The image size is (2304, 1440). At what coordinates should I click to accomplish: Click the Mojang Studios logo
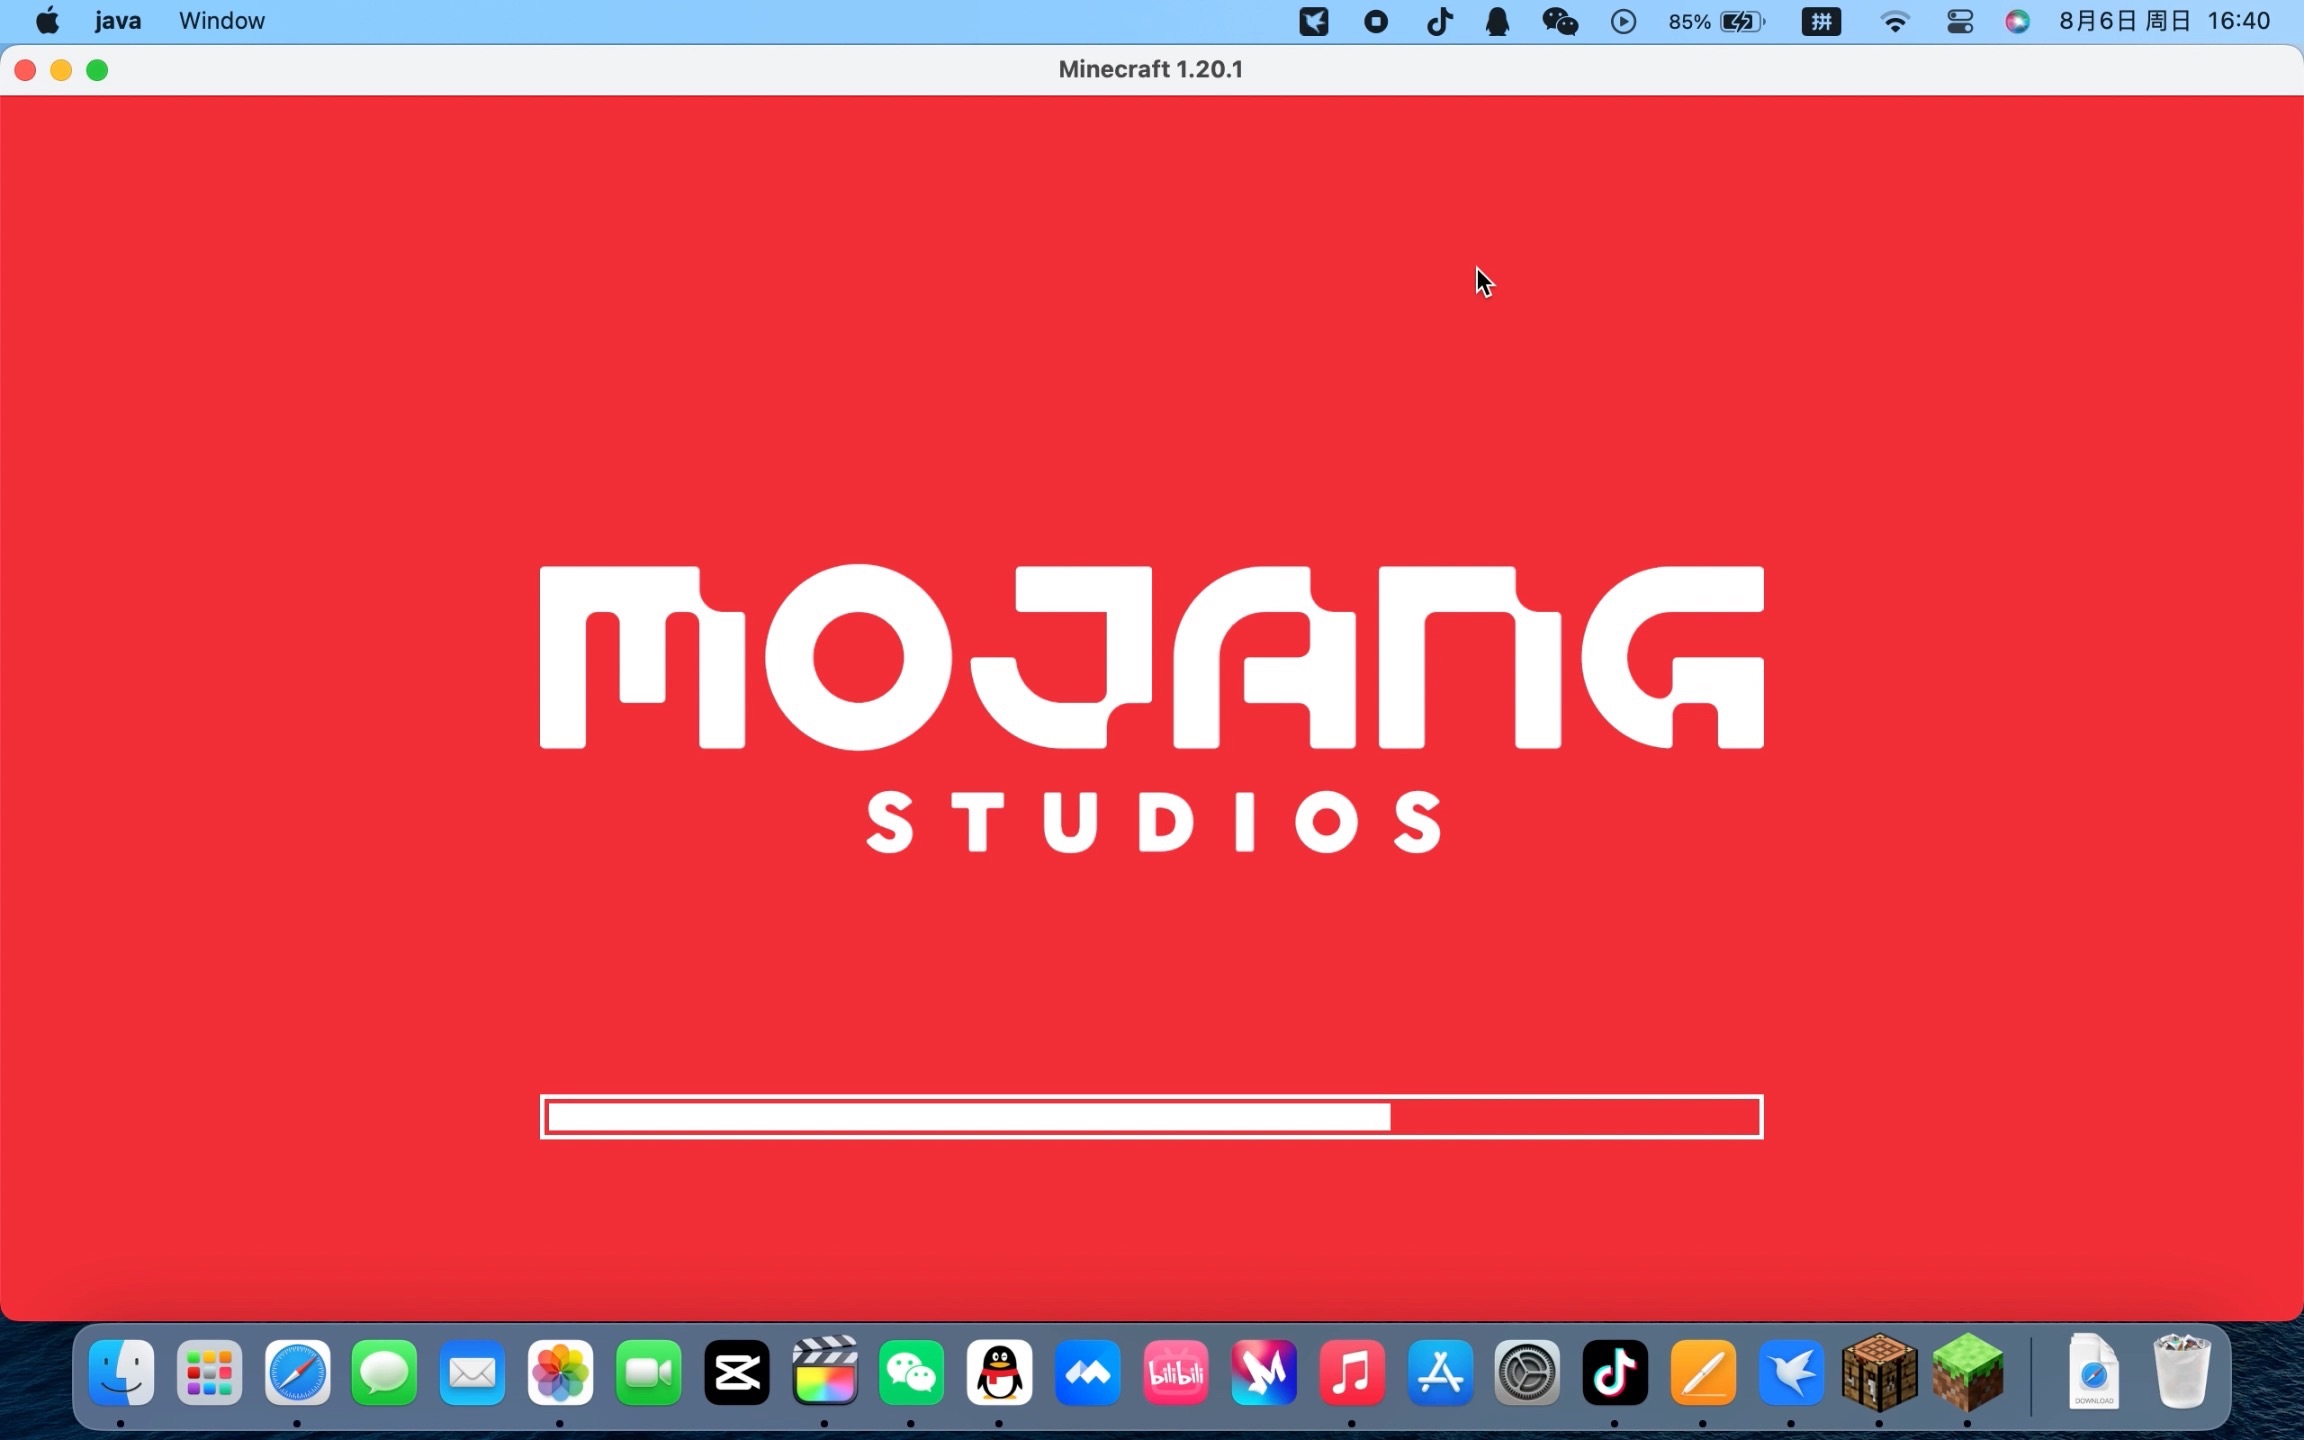[x=1152, y=709]
